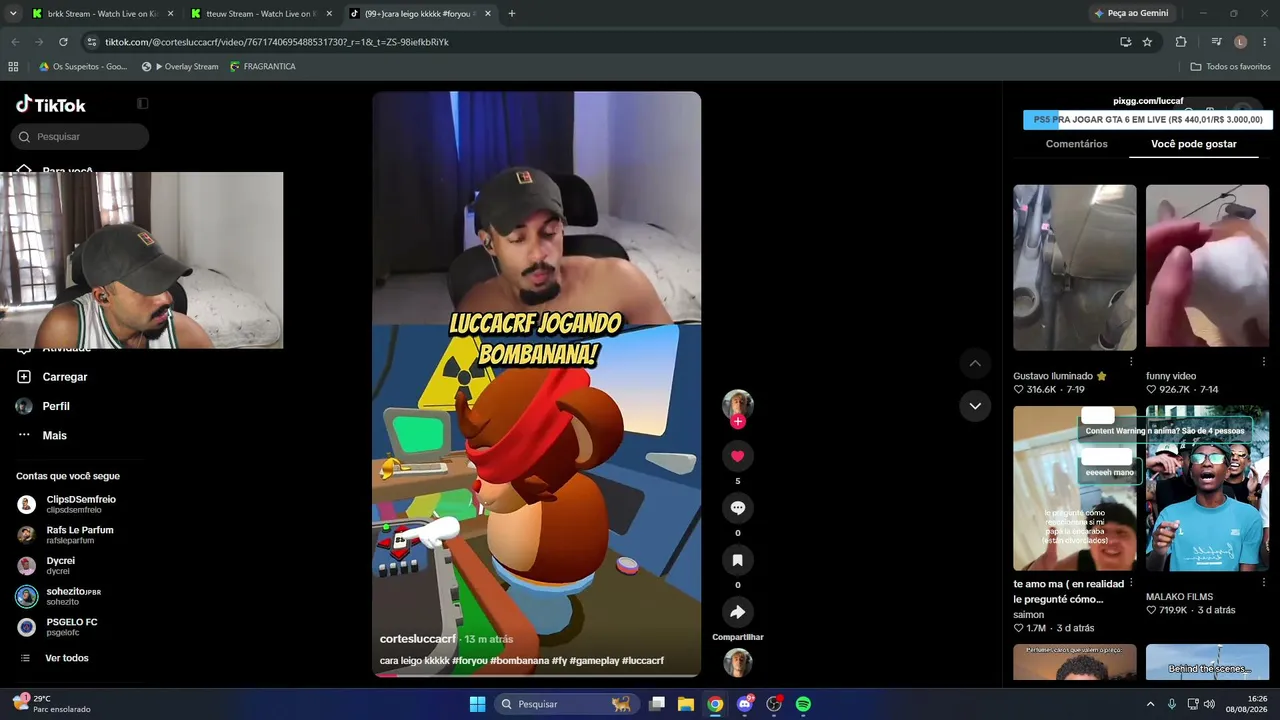Share the video using the arrow icon
Screen dimensions: 1280x720
click(737, 612)
